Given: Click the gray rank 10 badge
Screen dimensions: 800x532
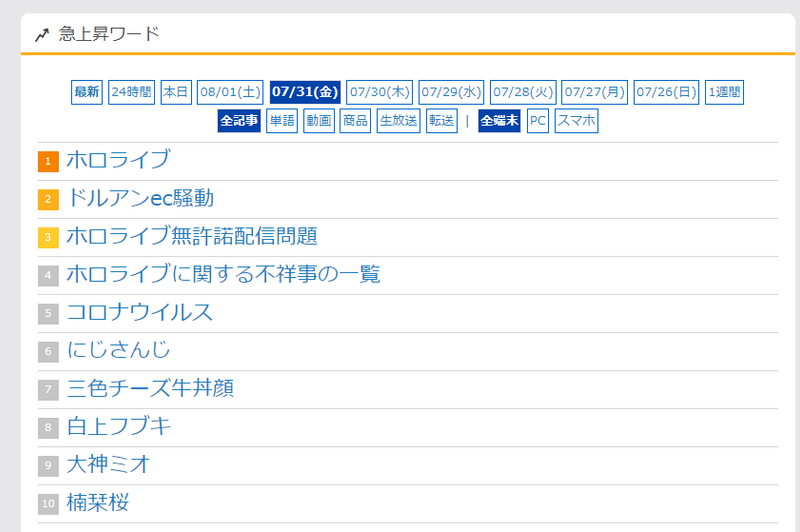Looking at the screenshot, I should pos(48,504).
